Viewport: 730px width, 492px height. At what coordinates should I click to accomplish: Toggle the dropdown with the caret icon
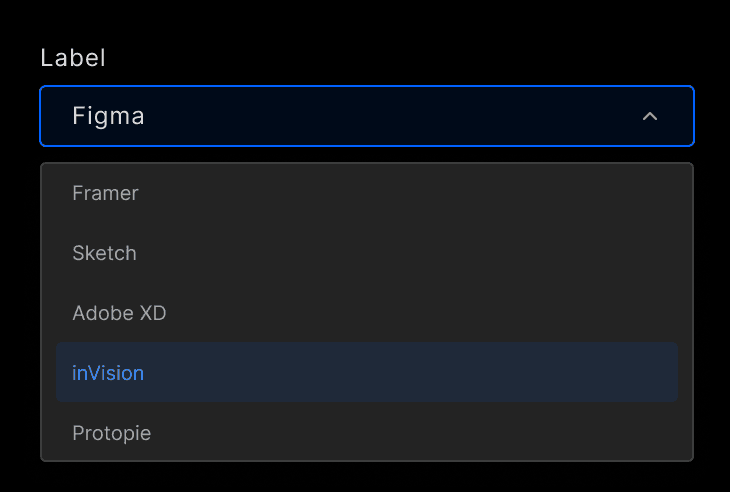pos(650,116)
